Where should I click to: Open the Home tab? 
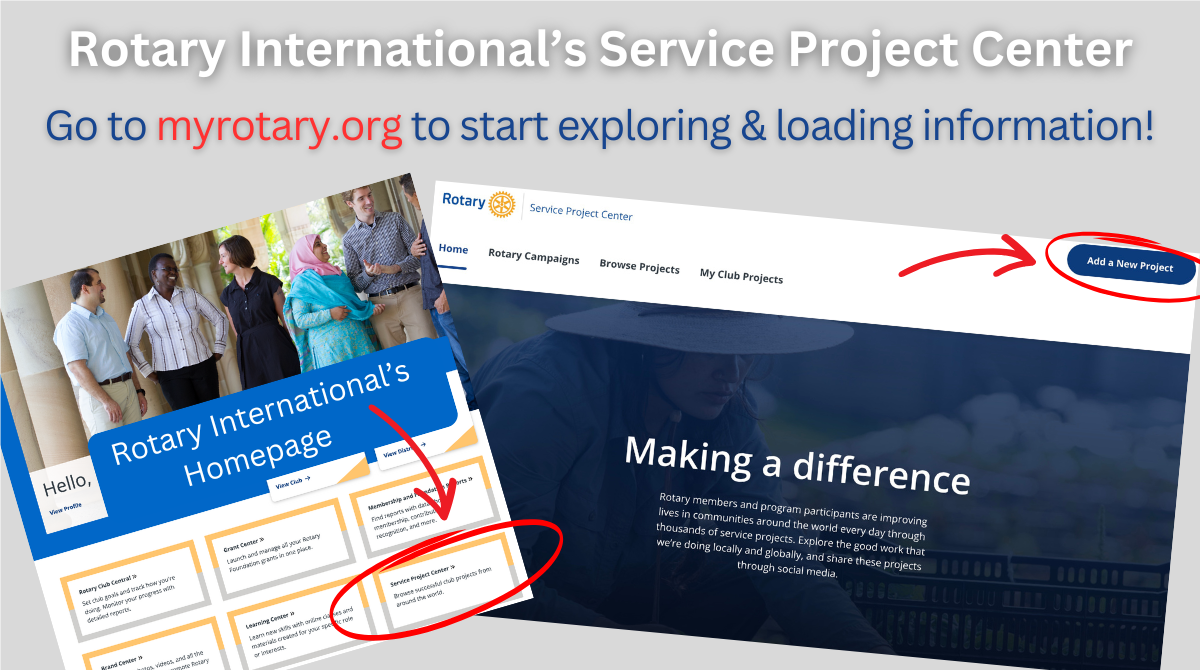453,249
